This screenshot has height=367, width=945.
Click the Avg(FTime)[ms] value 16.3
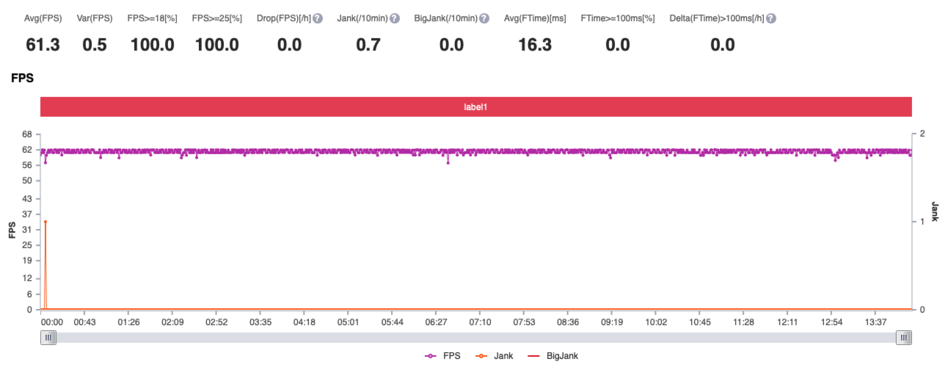pyautogui.click(x=535, y=45)
